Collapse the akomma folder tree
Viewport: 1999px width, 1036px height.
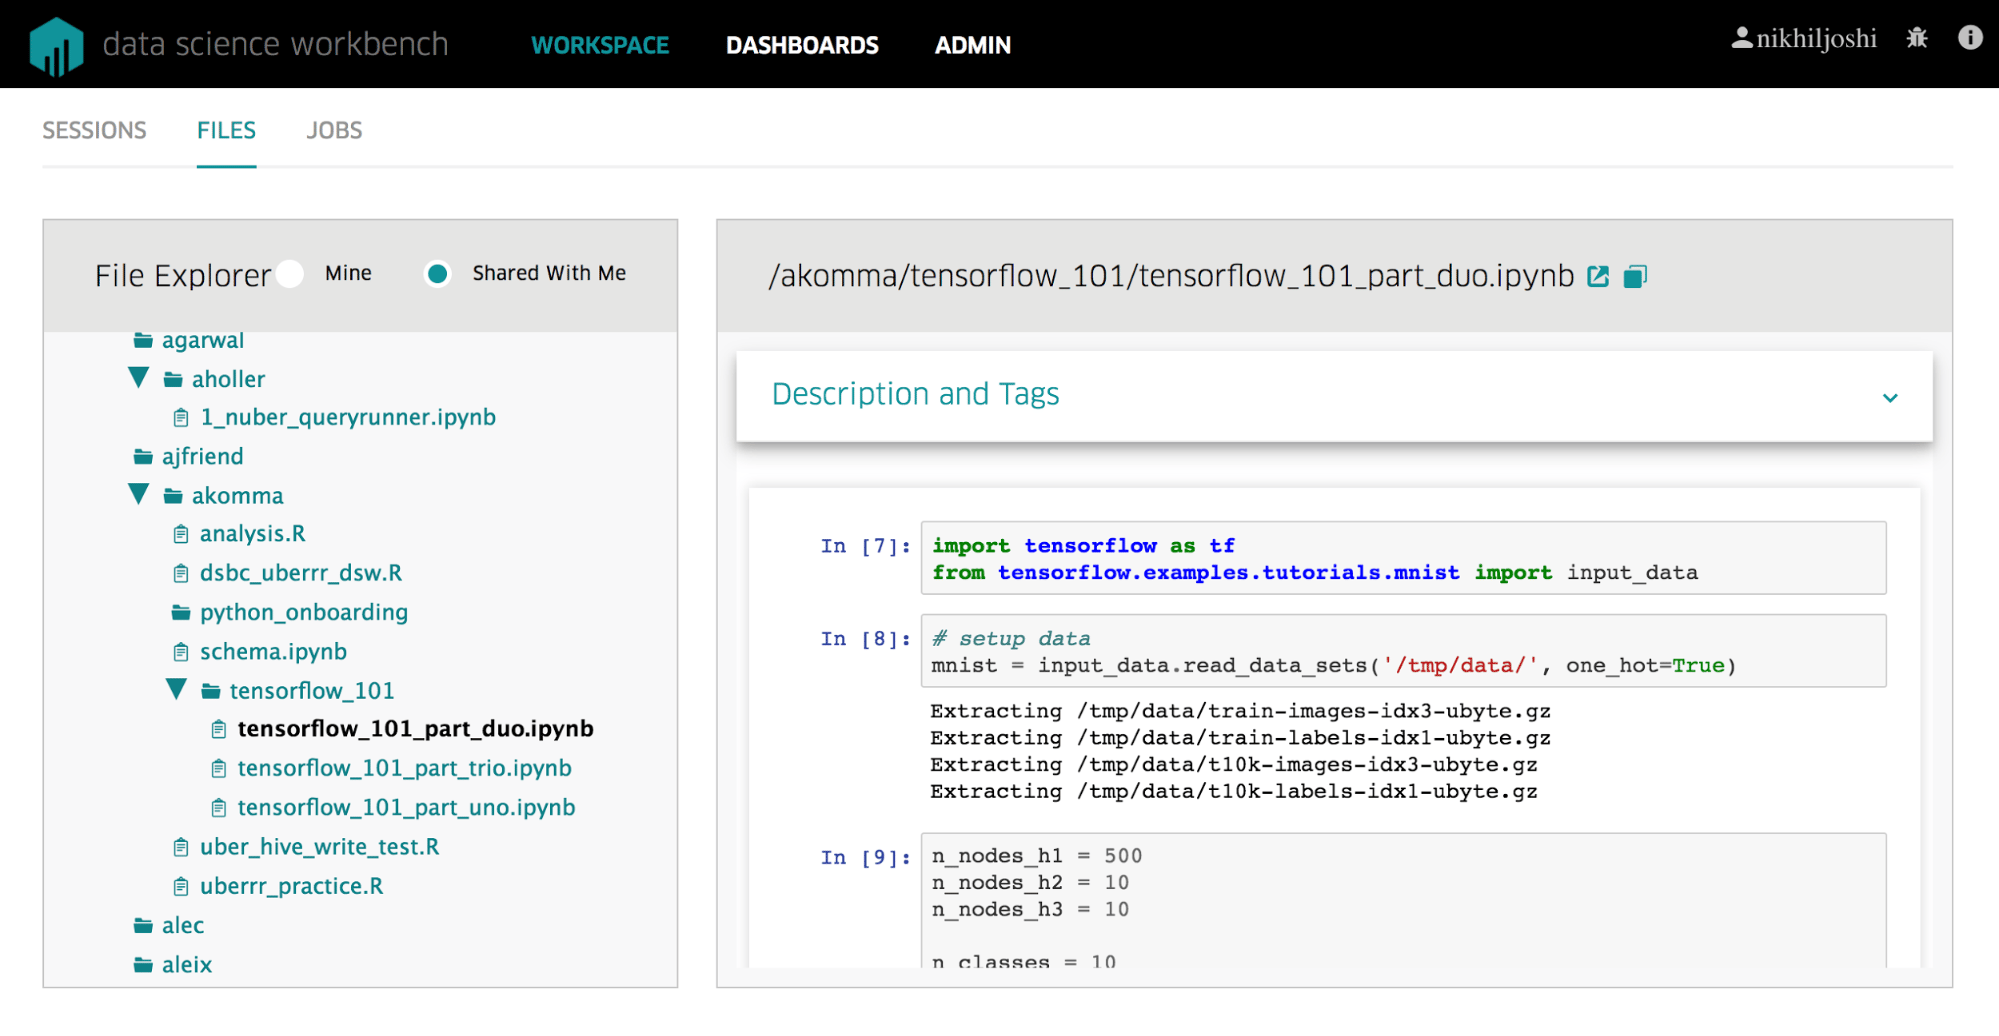138,493
